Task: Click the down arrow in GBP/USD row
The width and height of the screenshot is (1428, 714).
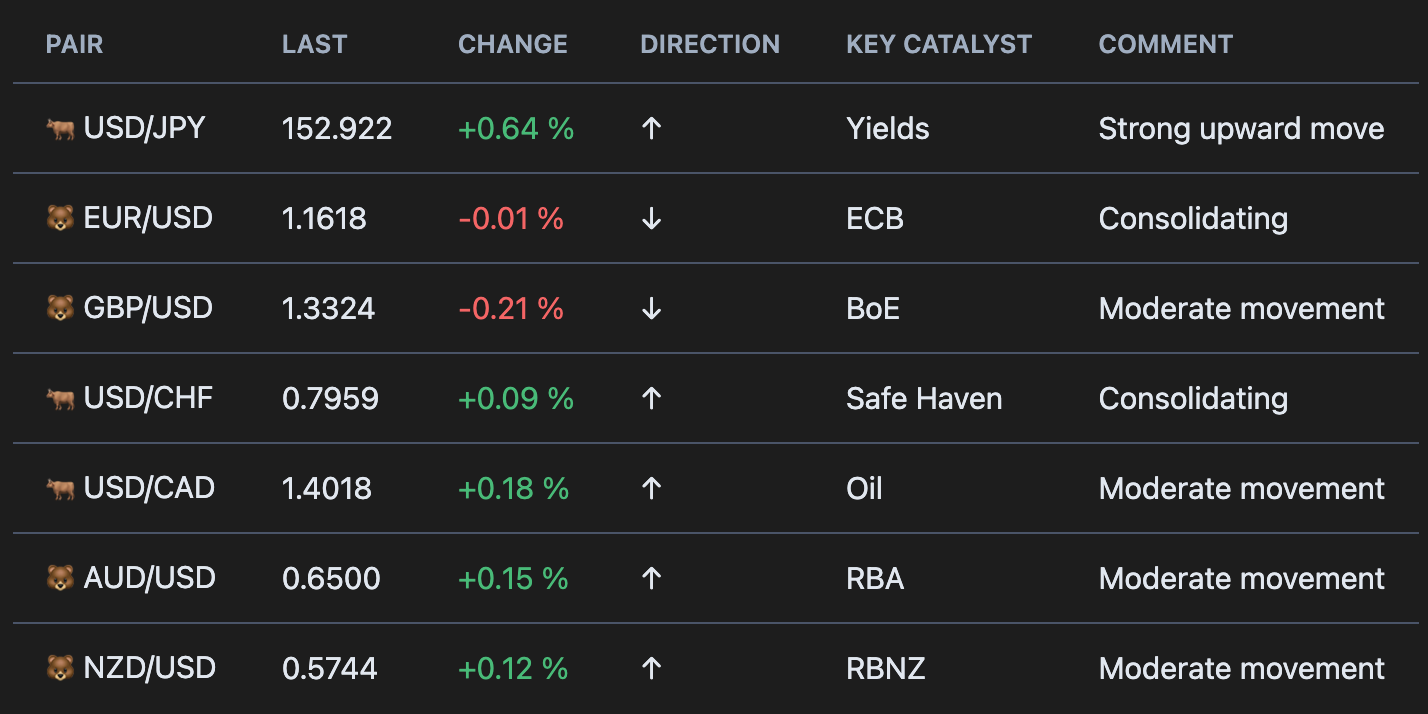Action: coord(652,309)
